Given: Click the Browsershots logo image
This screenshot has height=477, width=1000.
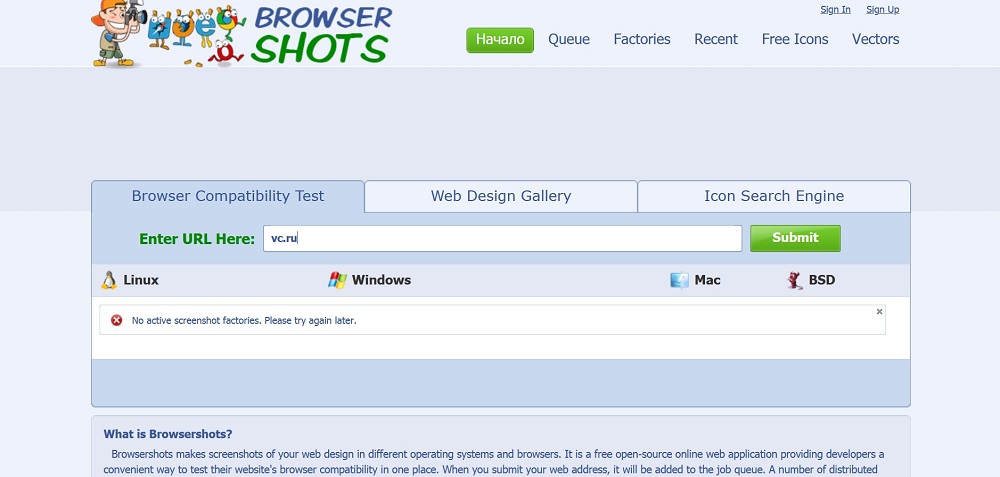Looking at the screenshot, I should [x=242, y=33].
